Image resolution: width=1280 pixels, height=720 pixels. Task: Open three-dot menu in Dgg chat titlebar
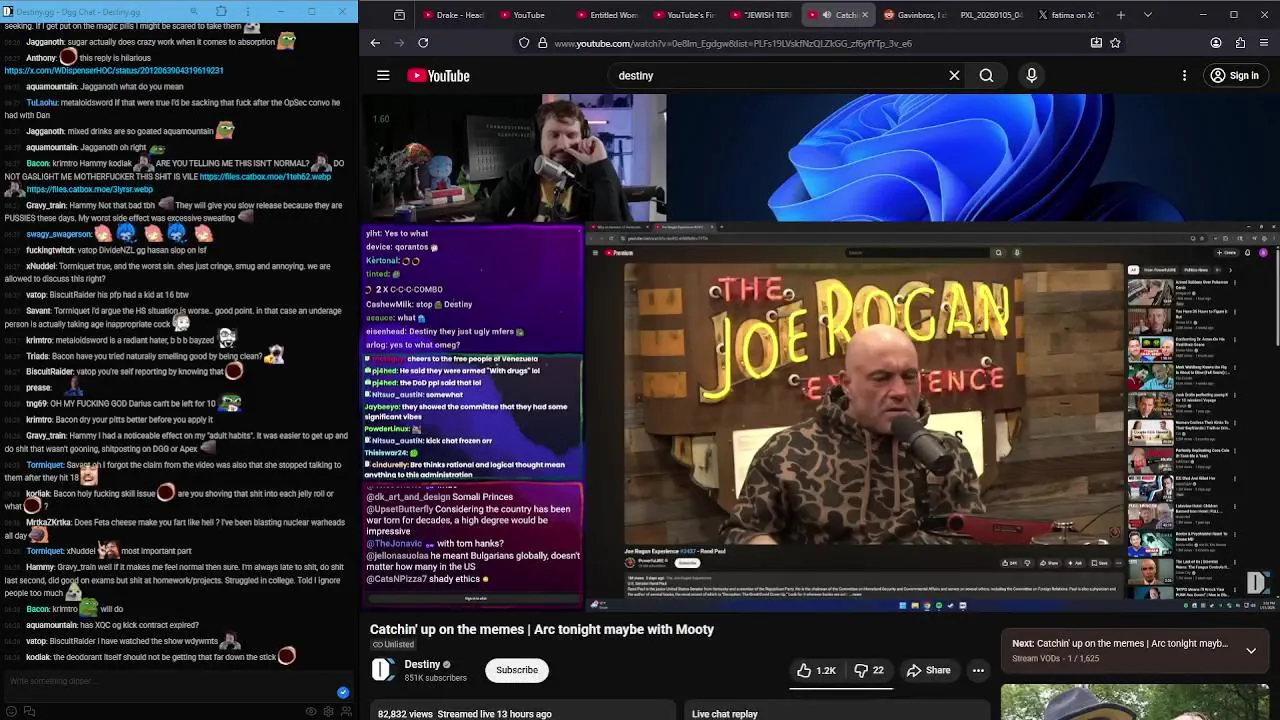coord(247,12)
